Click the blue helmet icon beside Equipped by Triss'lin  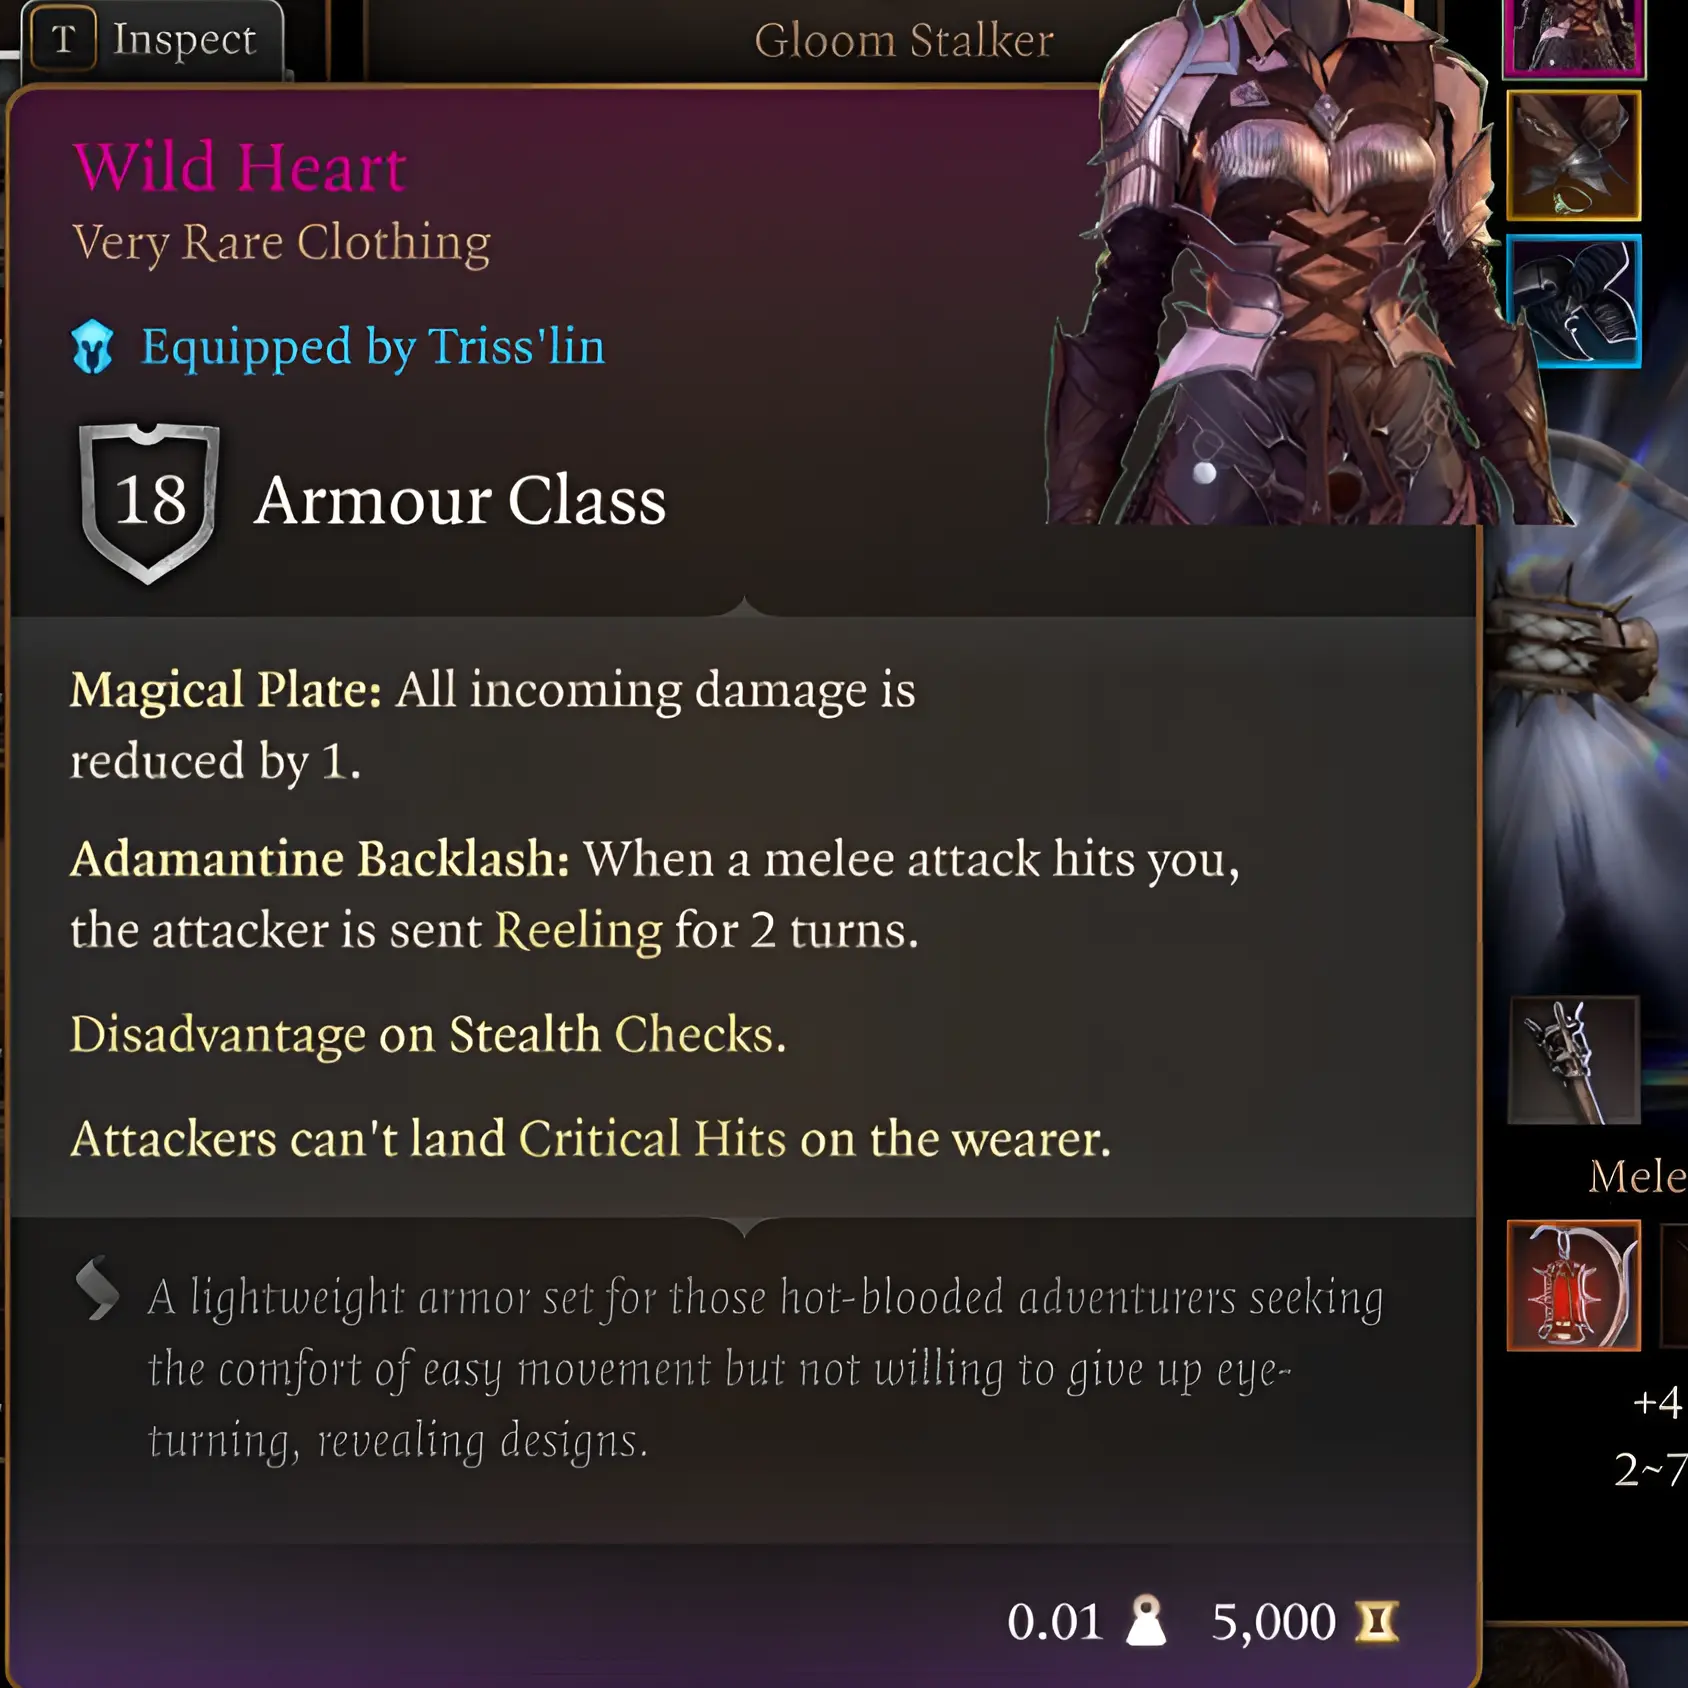(x=93, y=348)
